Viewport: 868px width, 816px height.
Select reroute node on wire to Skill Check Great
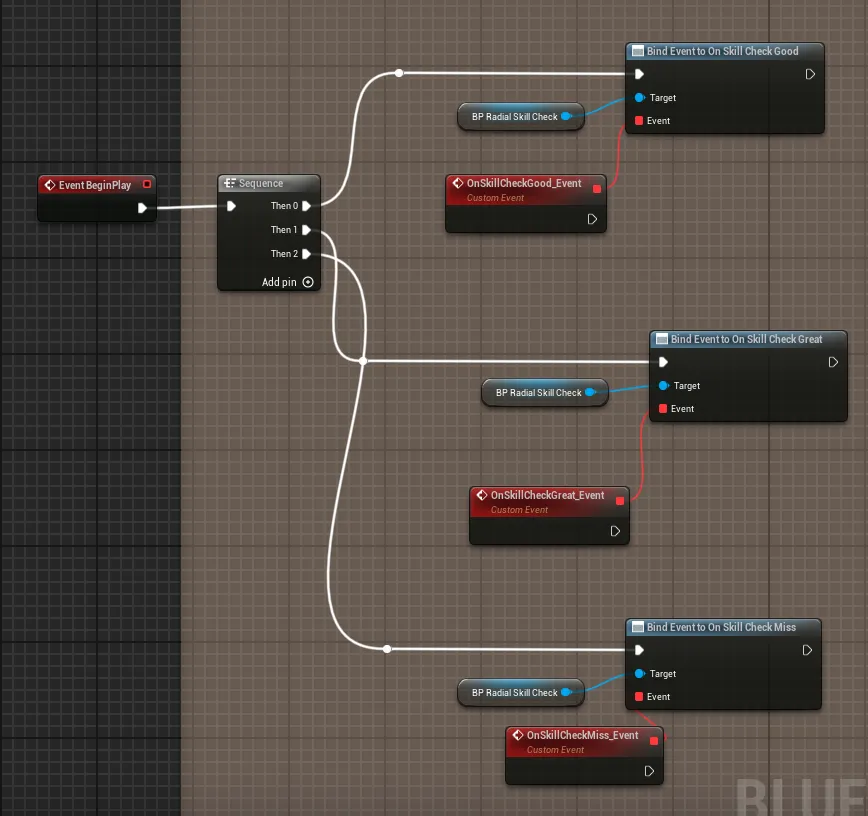click(x=363, y=361)
